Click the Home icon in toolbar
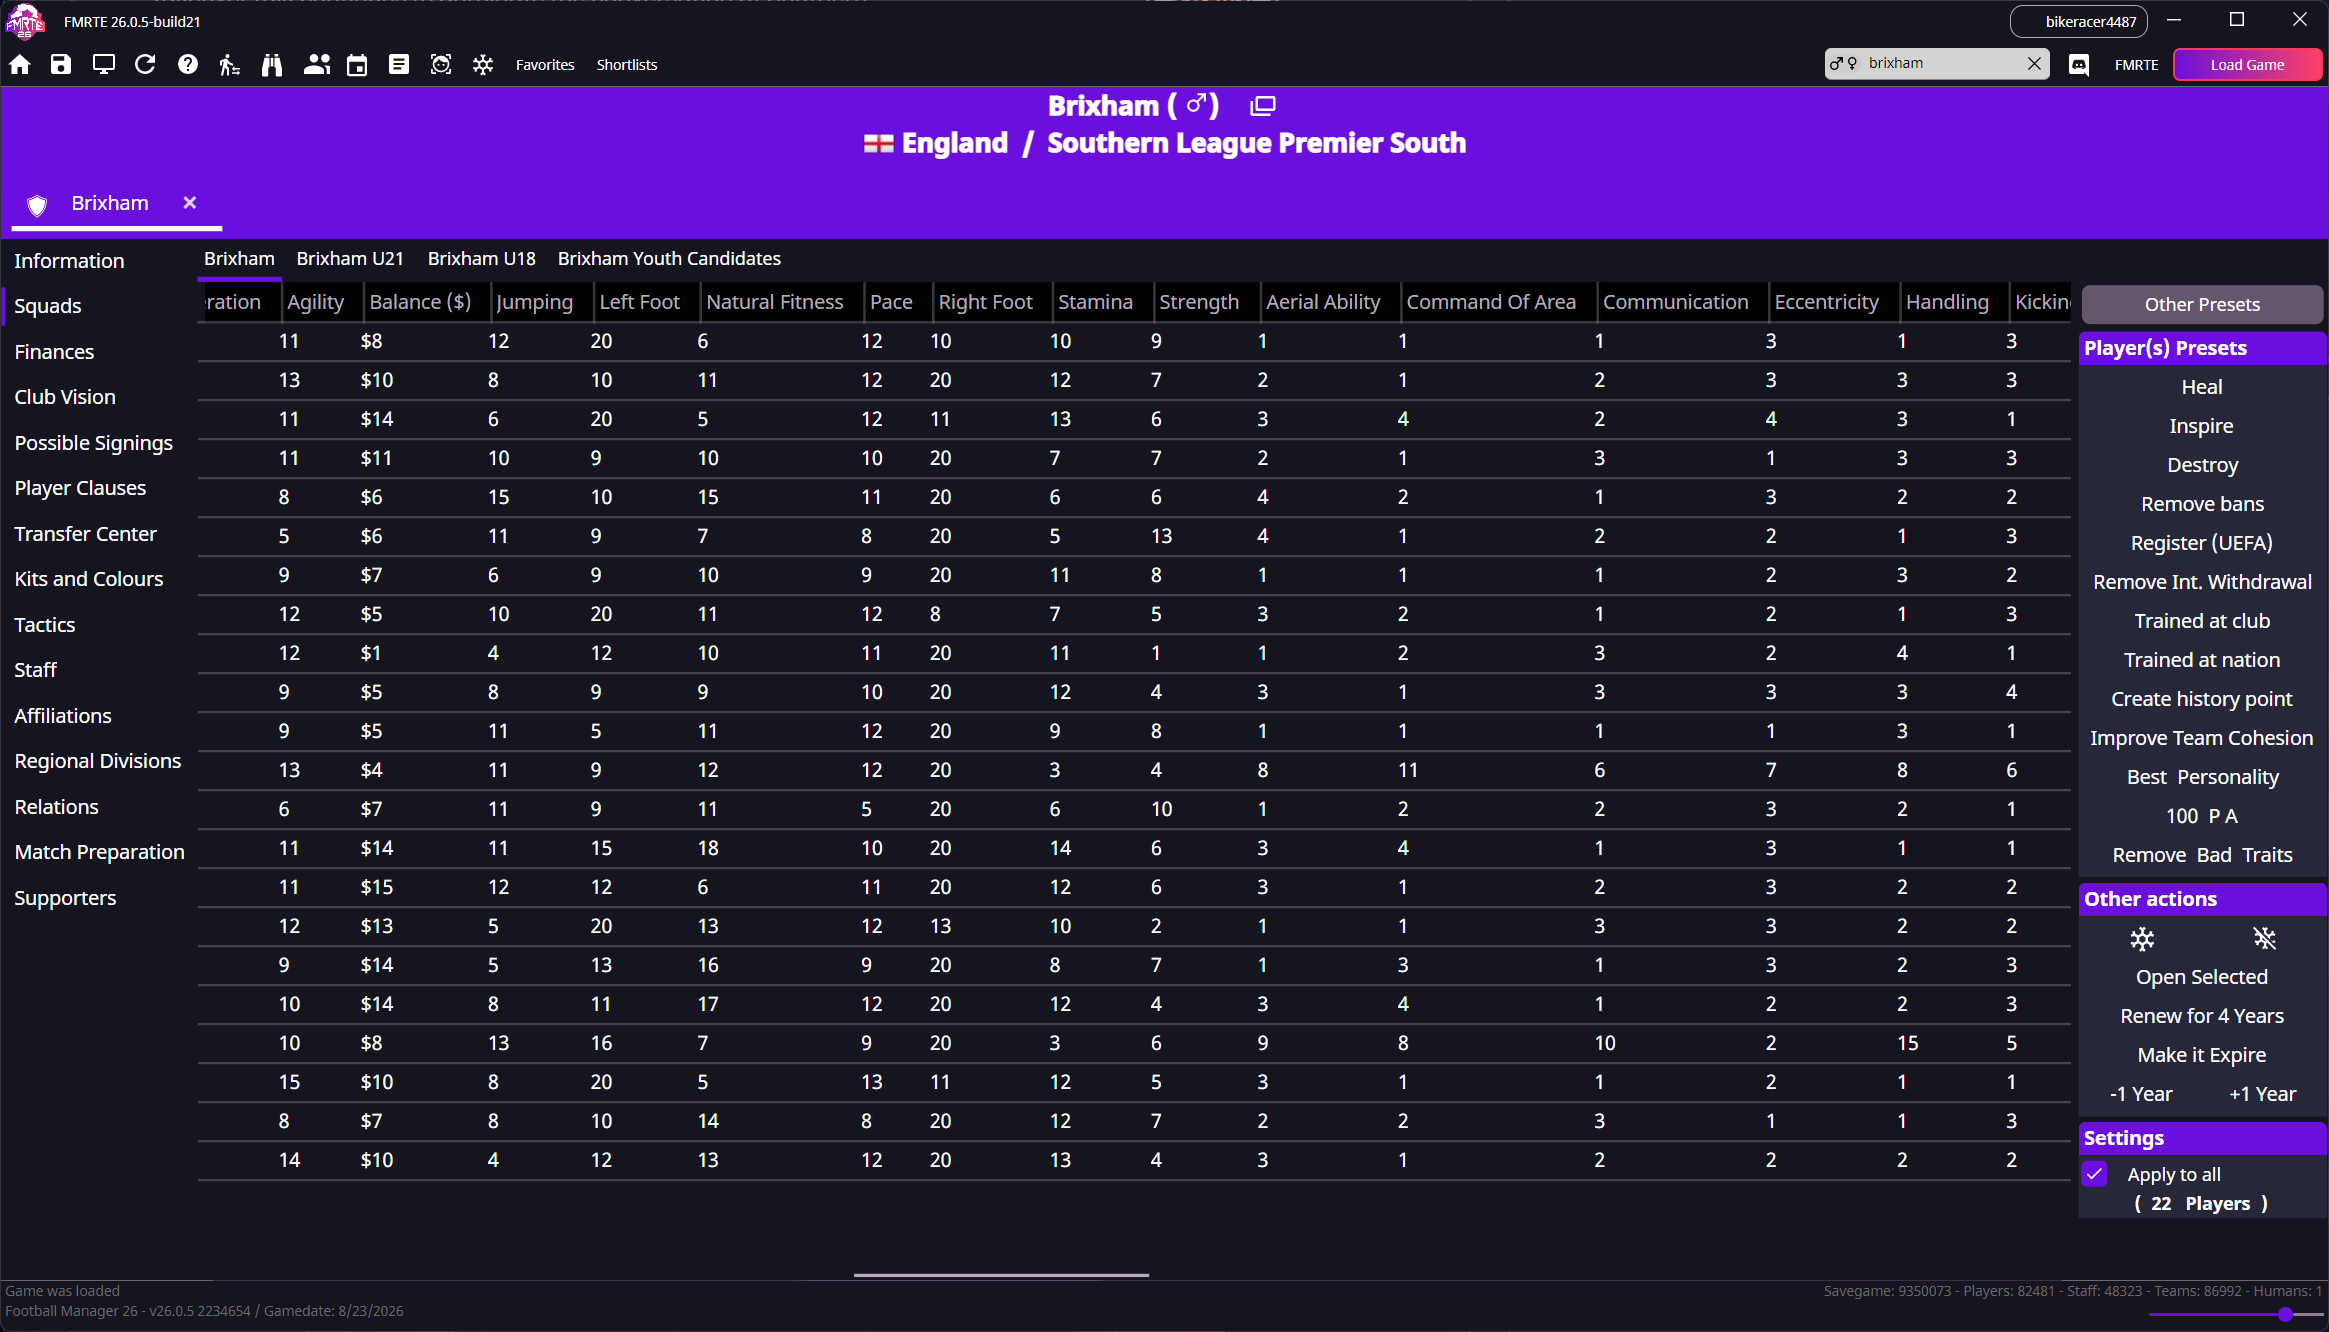The image size is (2329, 1332). [x=20, y=65]
